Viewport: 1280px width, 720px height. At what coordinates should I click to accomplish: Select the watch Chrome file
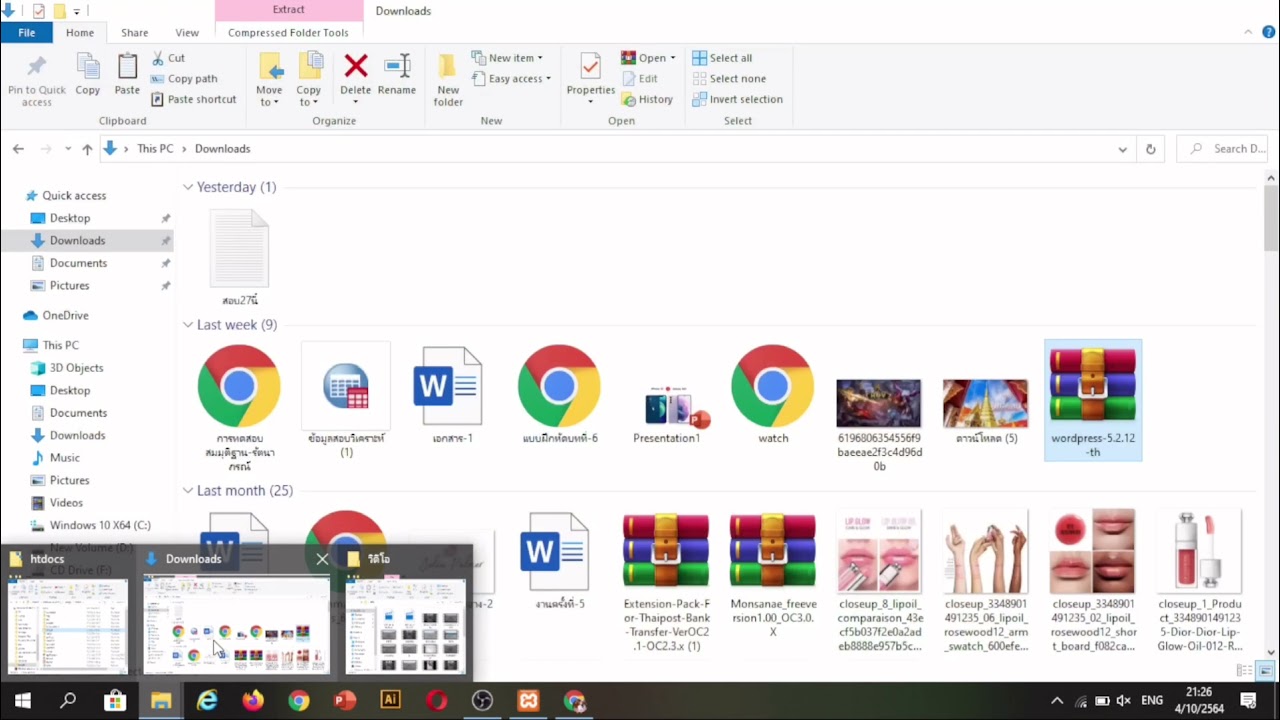point(773,395)
